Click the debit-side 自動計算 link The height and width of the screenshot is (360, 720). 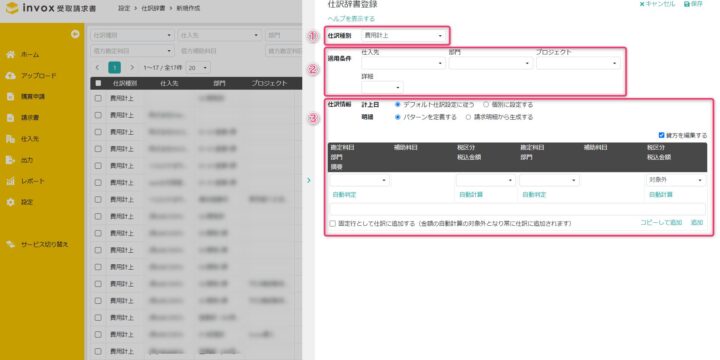471,195
